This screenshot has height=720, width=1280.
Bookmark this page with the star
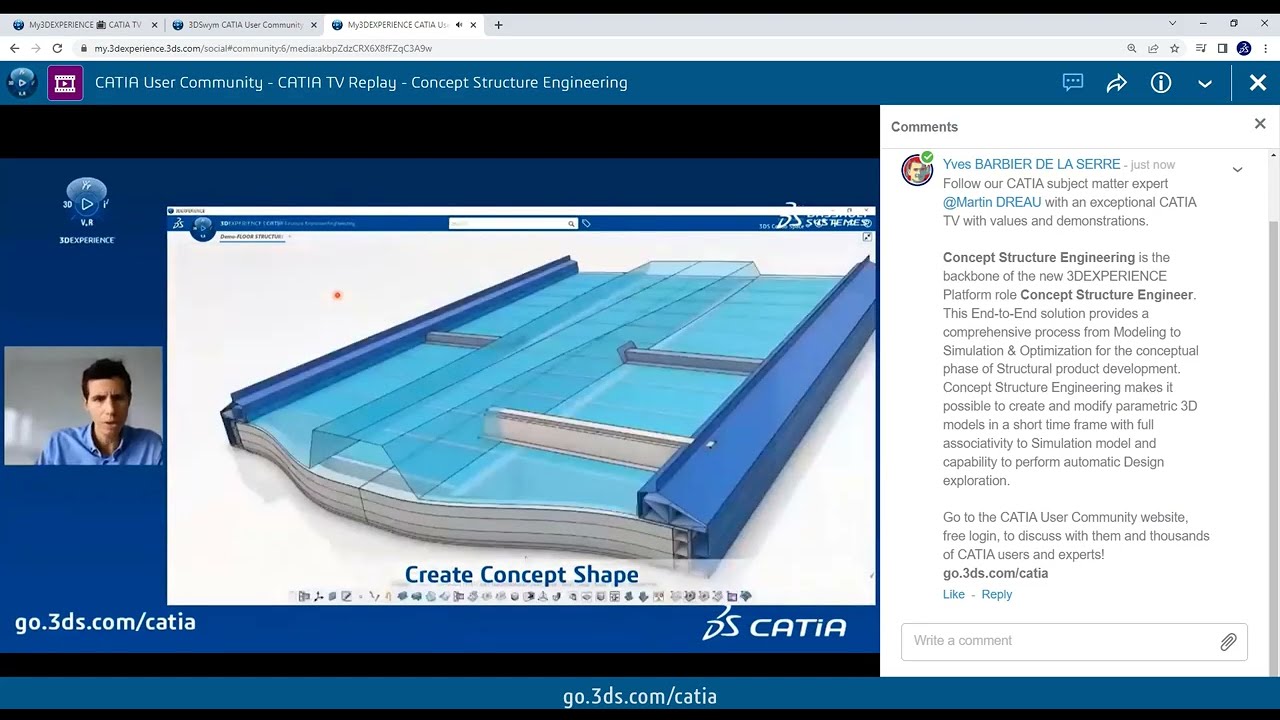click(1175, 48)
